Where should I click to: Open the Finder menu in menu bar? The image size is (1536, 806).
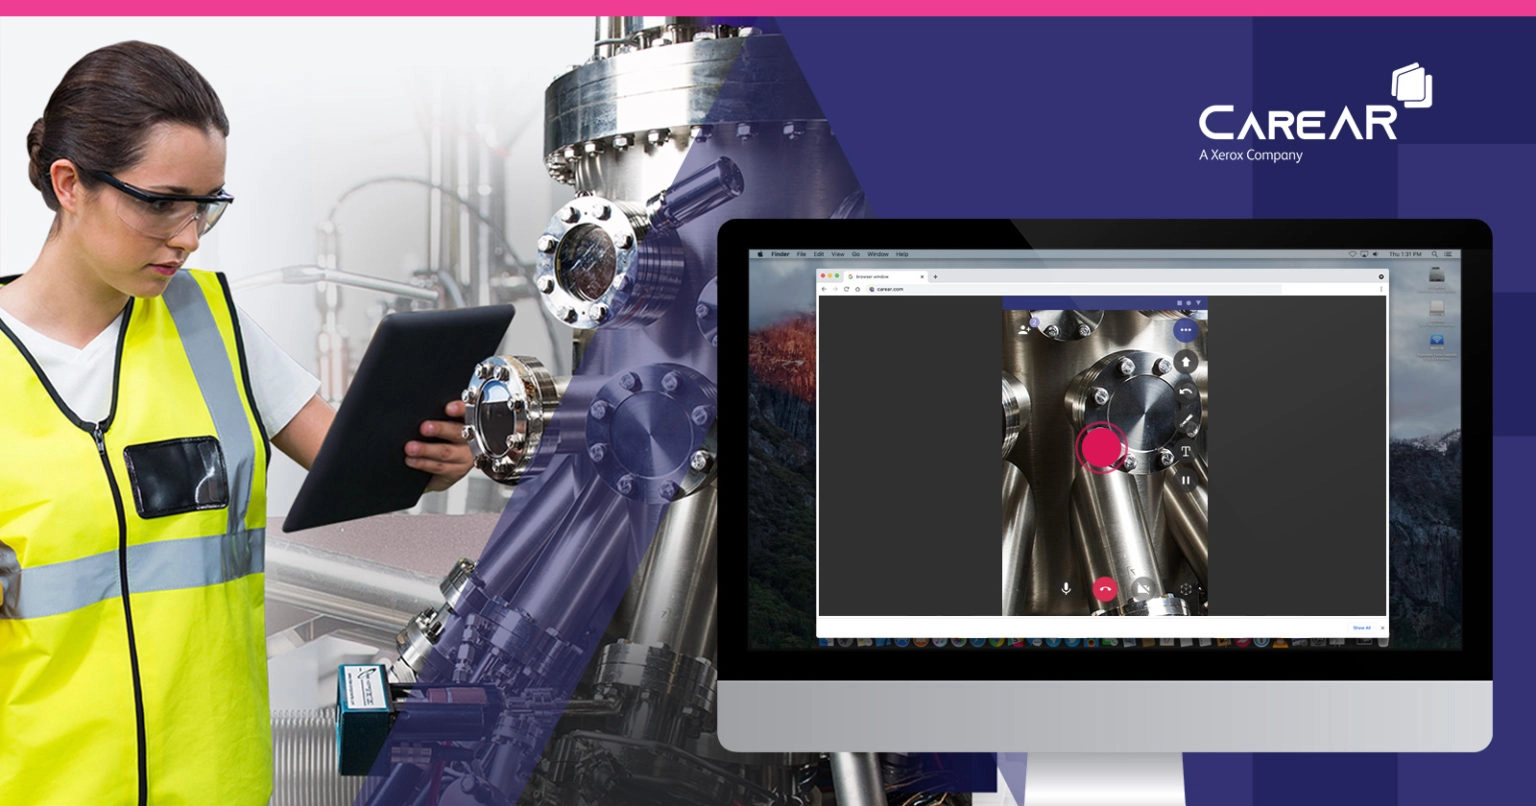pyautogui.click(x=780, y=255)
